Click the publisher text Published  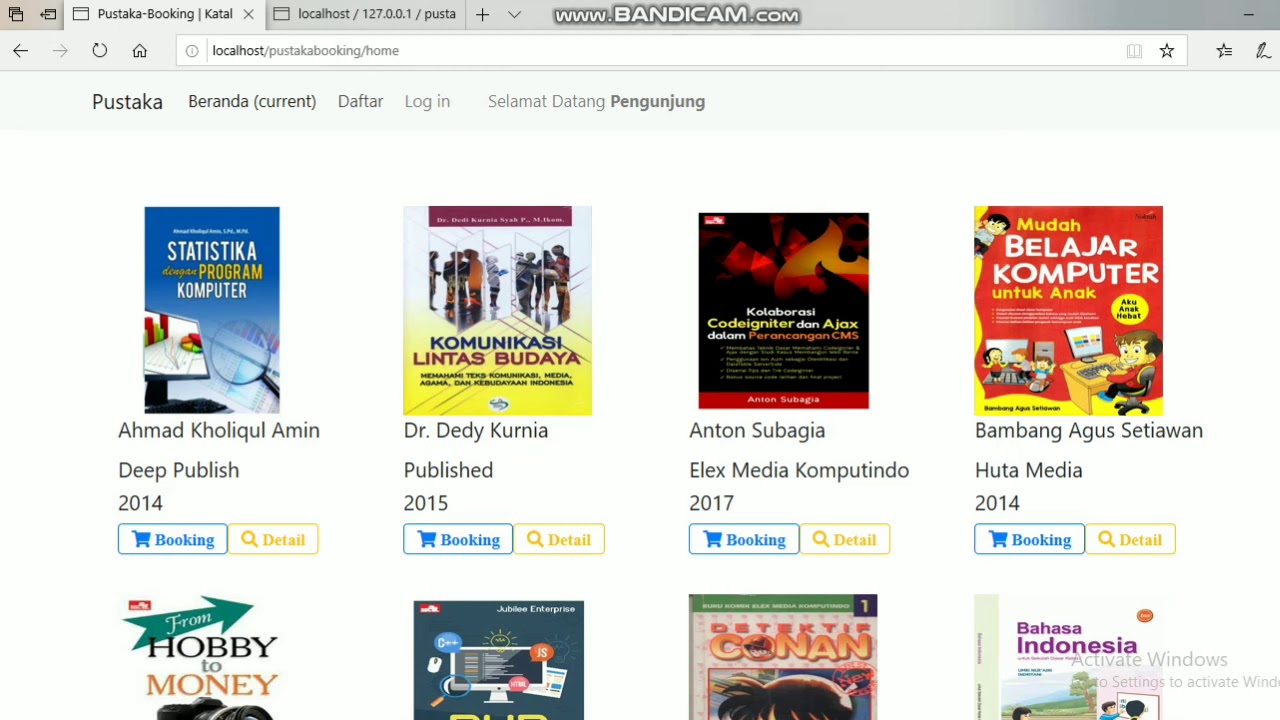448,470
